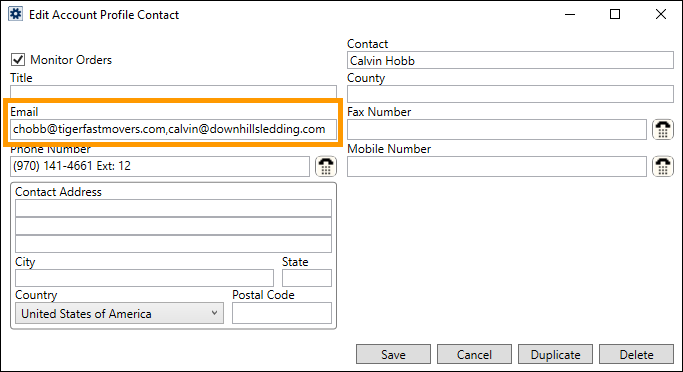The image size is (683, 372).
Task: Click the Fax Number input field
Action: coord(497,129)
